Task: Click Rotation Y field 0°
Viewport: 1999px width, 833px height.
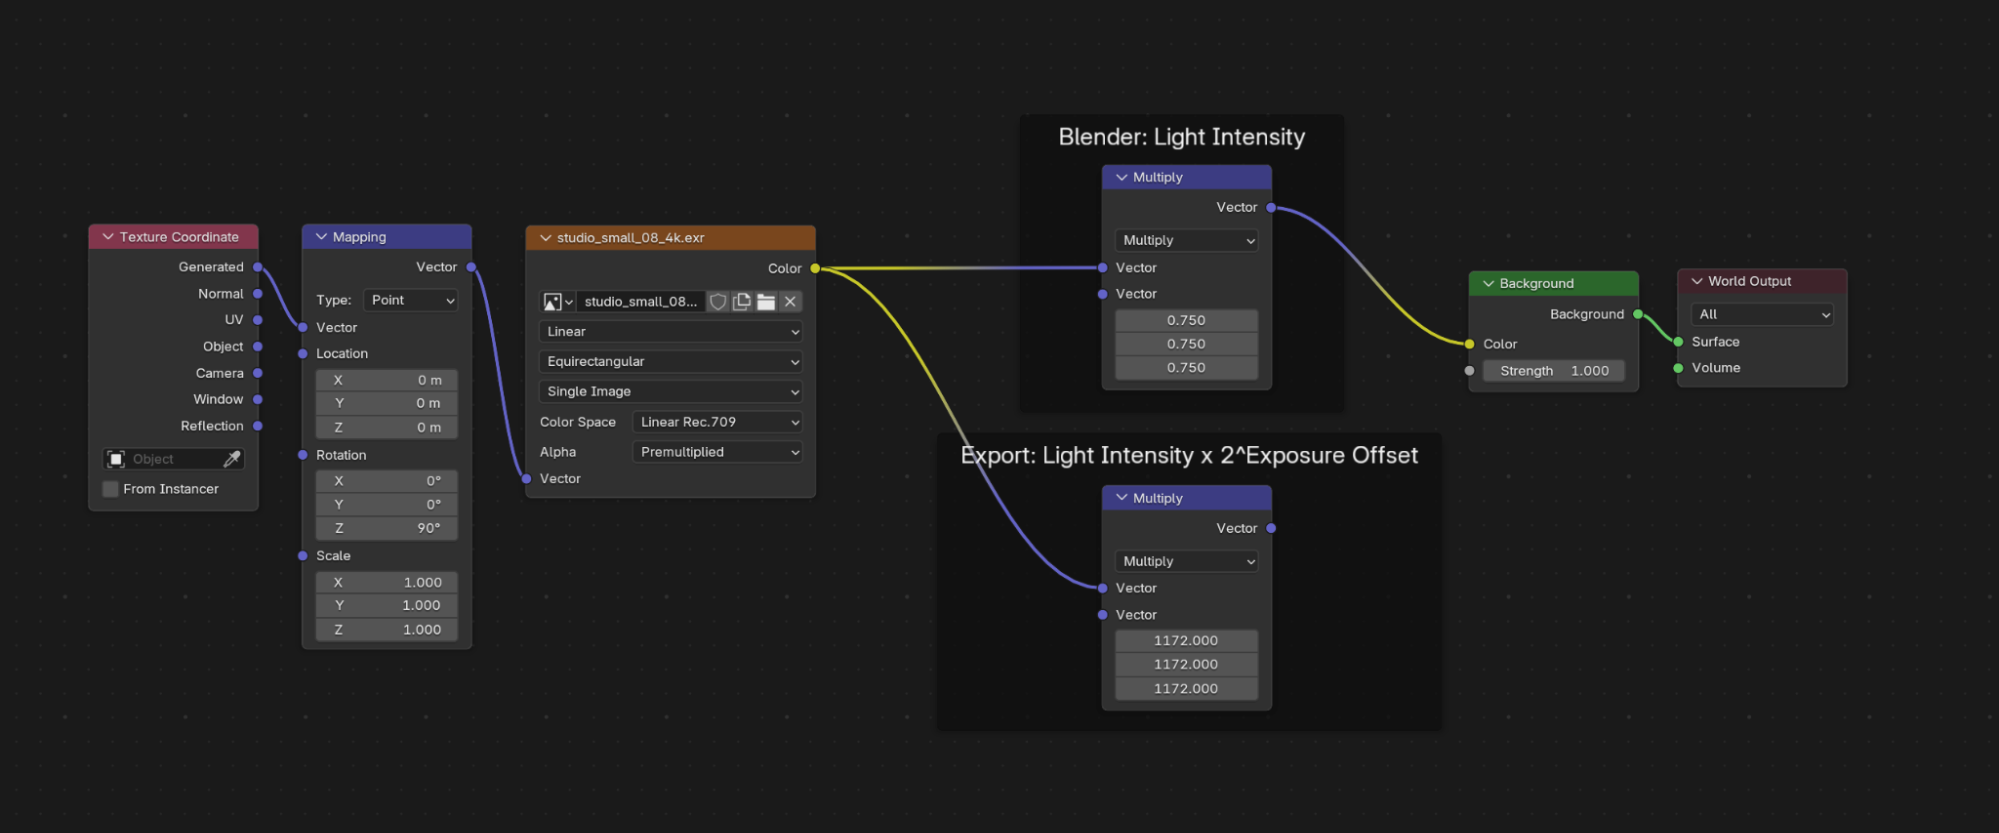Action: (x=386, y=504)
